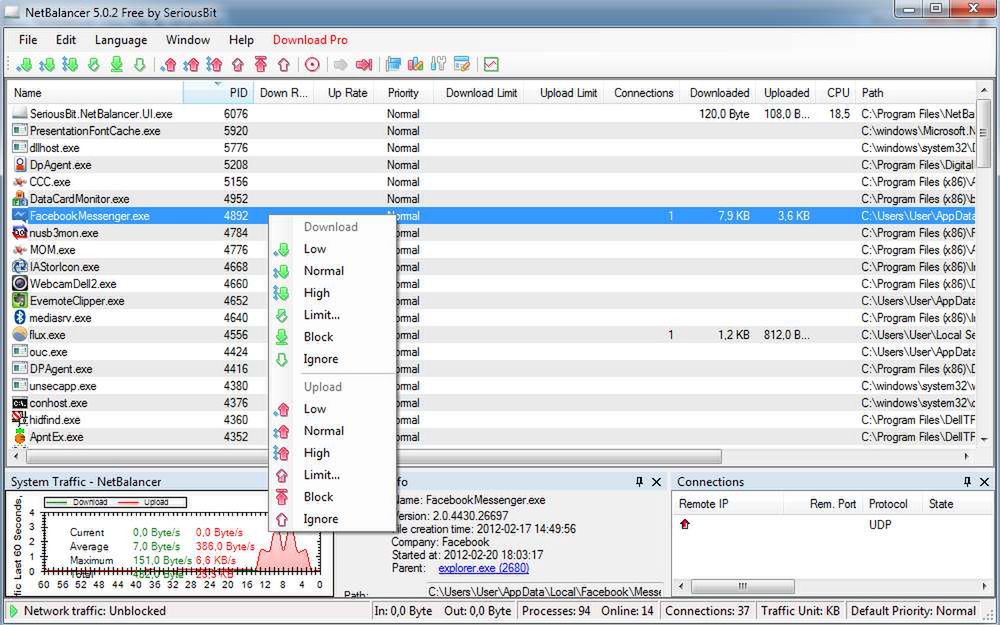Click the FacebookMessenger.exe process icon
This screenshot has width=1000, height=625.
pos(20,216)
